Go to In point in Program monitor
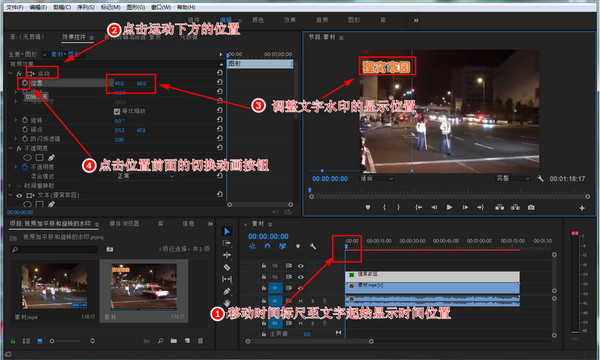 [x=419, y=207]
